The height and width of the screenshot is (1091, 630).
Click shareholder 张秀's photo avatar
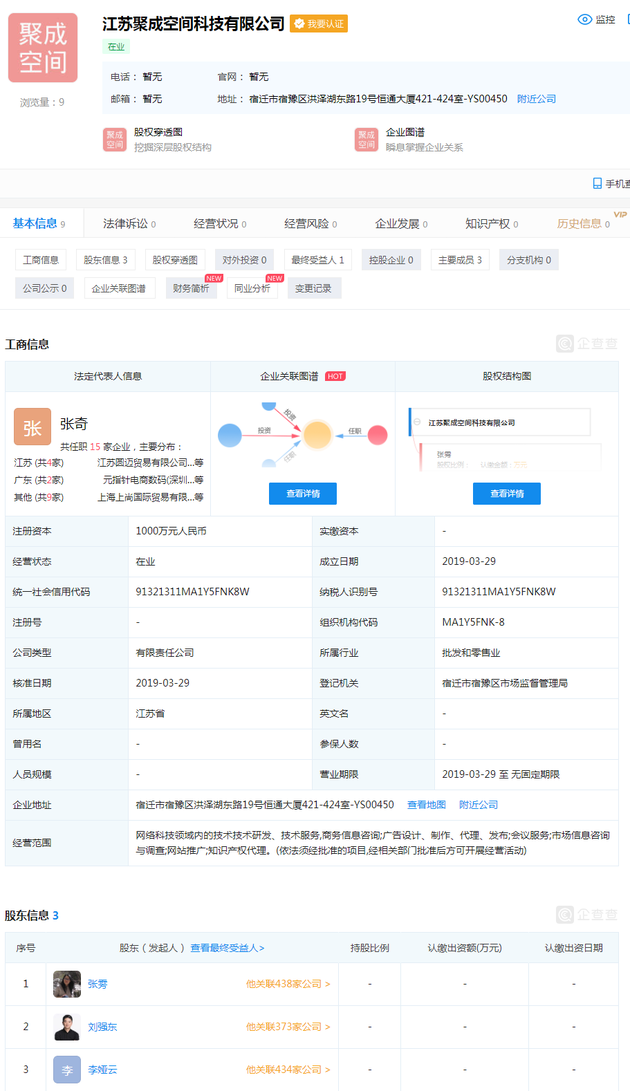coord(67,984)
